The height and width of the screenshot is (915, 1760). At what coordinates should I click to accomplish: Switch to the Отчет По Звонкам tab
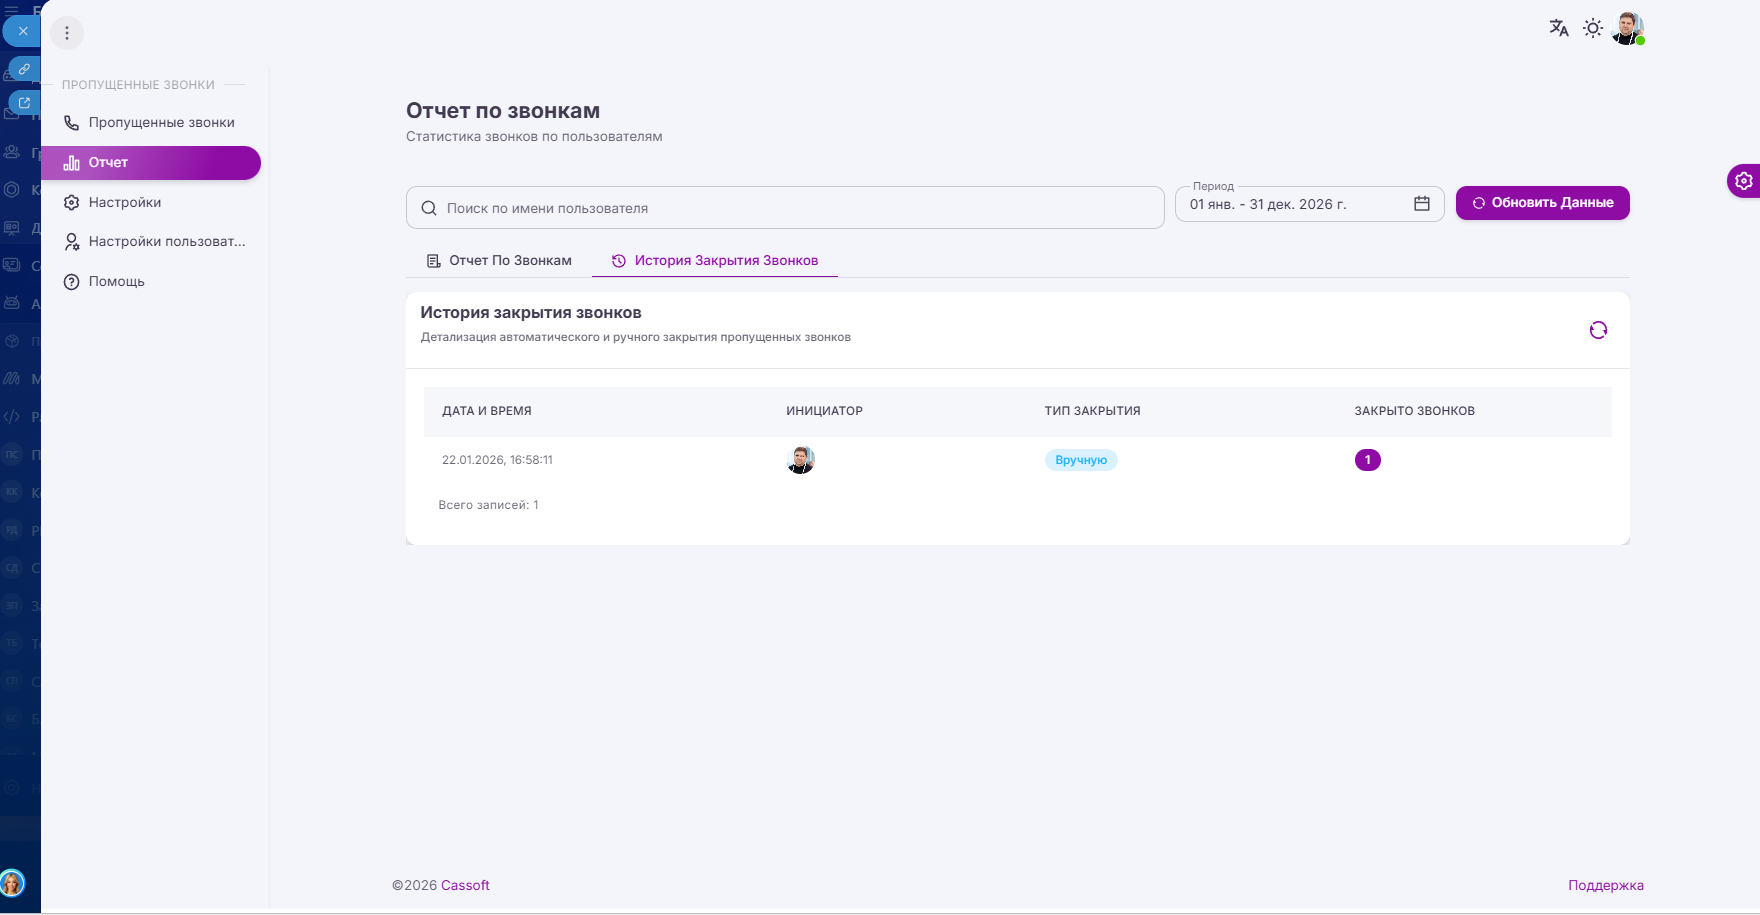click(499, 261)
